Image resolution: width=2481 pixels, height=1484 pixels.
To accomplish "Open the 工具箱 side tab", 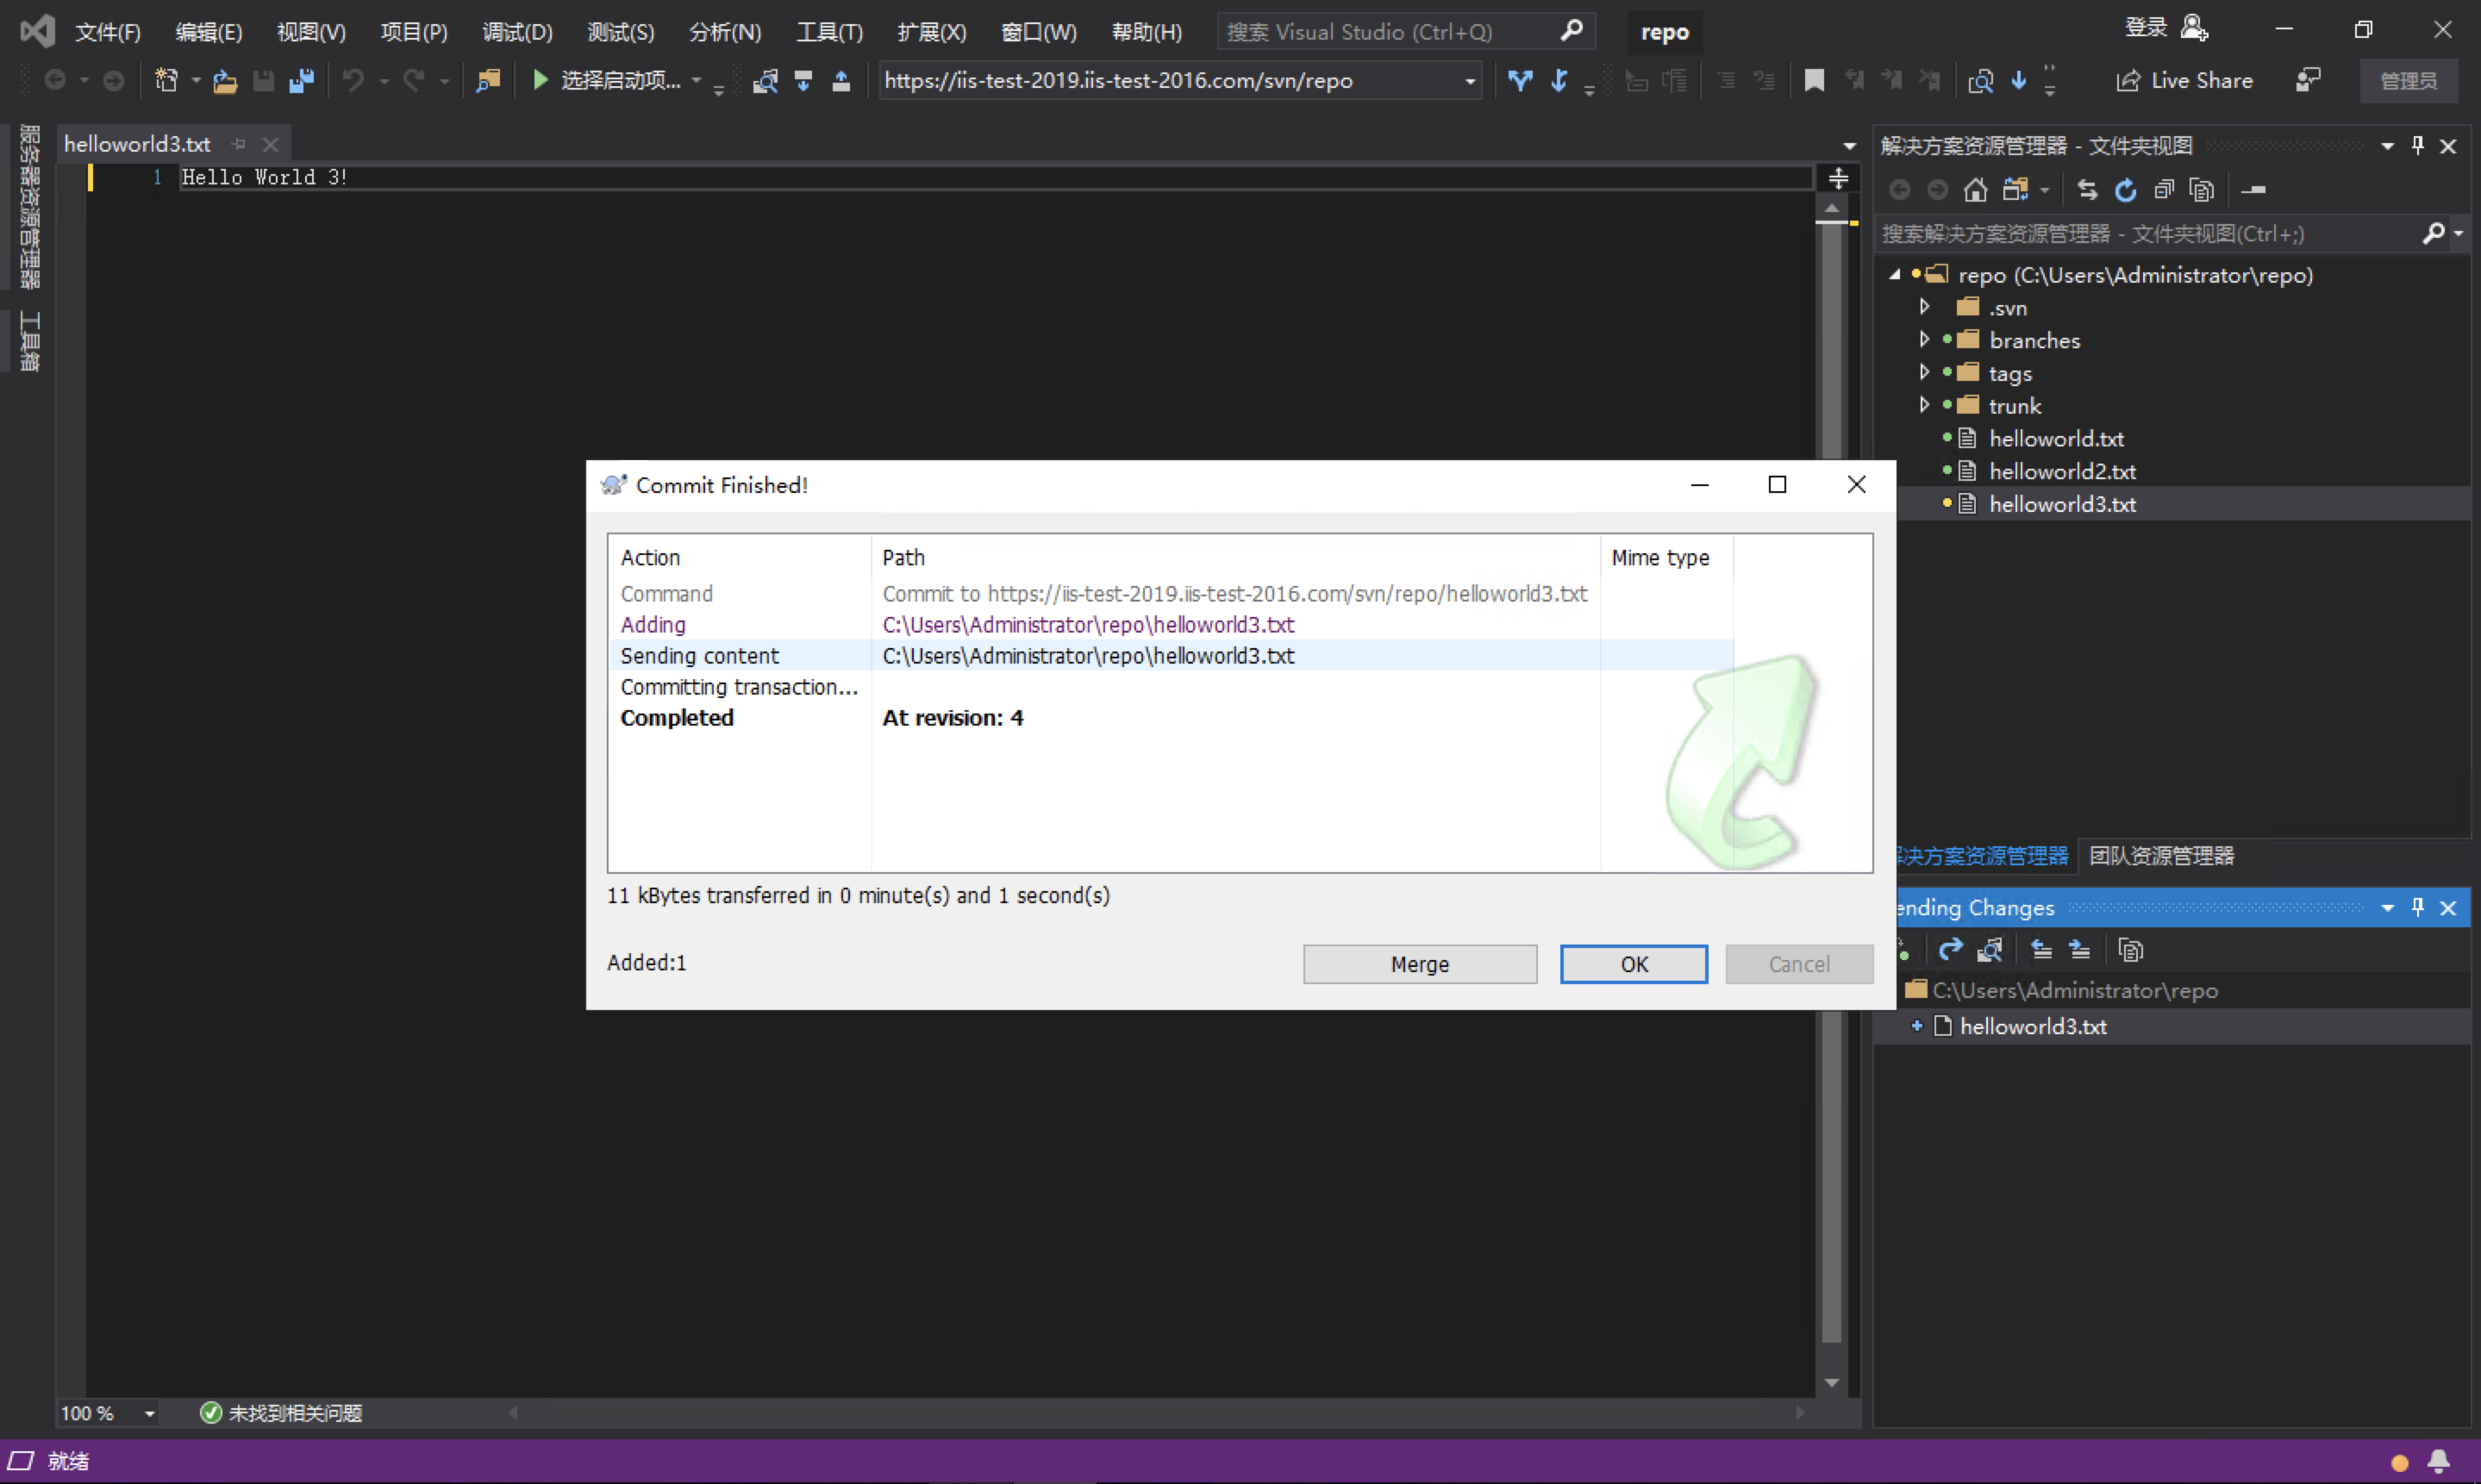I will click(x=29, y=341).
